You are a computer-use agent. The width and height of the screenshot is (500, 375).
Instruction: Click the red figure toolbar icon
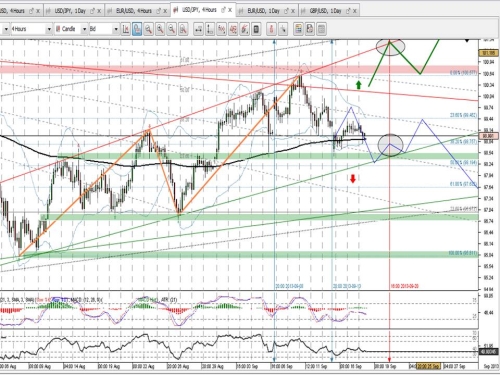coord(271,29)
